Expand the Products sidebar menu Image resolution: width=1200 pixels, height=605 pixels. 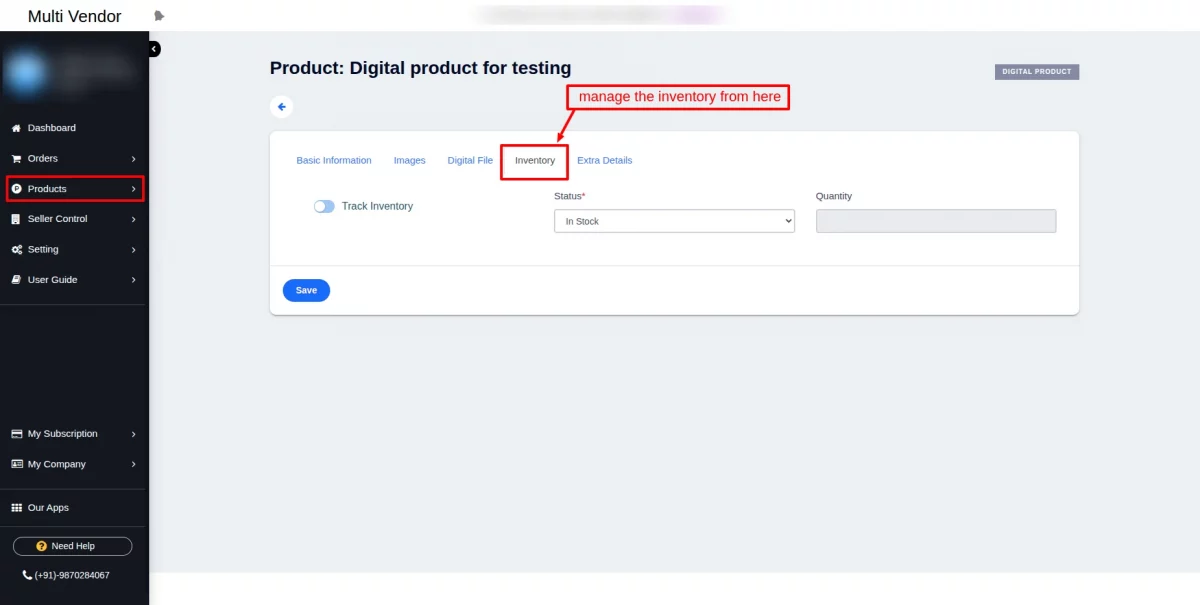pyautogui.click(x=75, y=189)
